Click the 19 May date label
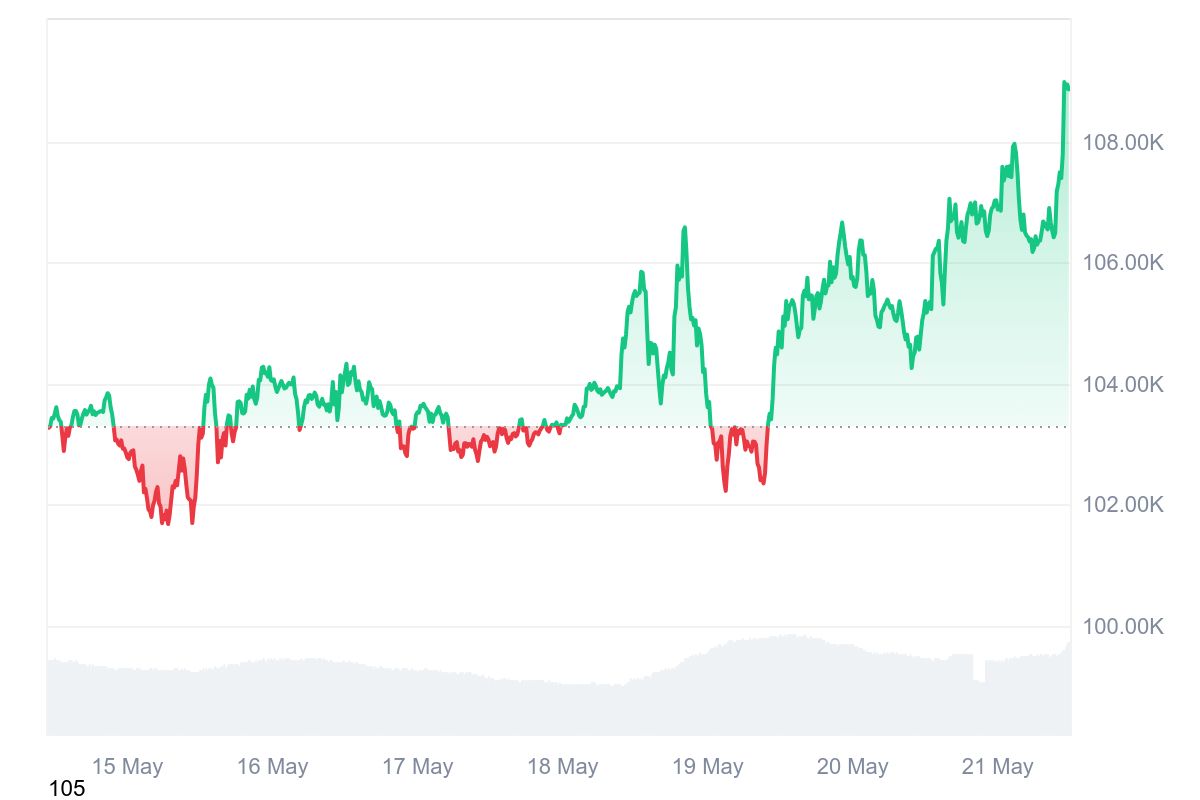 707,767
